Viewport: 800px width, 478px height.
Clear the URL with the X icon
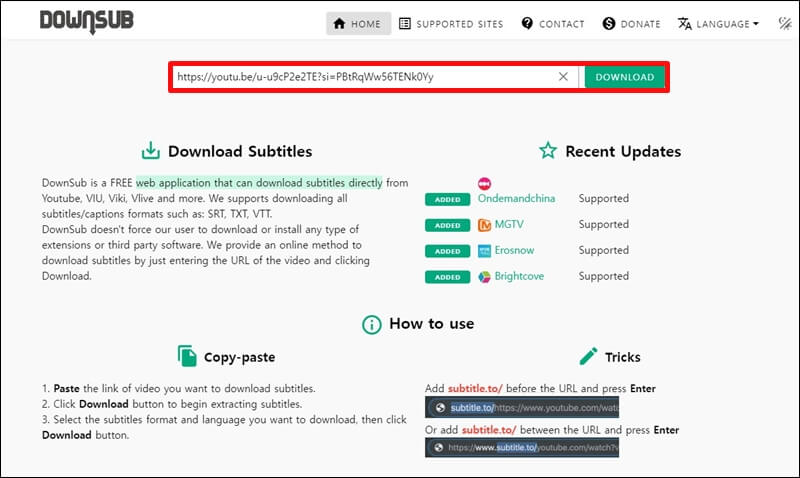click(x=563, y=77)
